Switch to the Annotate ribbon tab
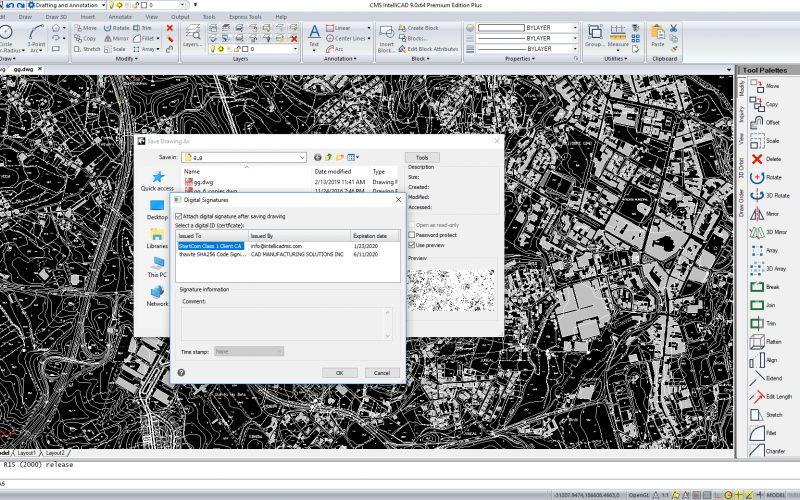800x500 pixels. point(120,17)
